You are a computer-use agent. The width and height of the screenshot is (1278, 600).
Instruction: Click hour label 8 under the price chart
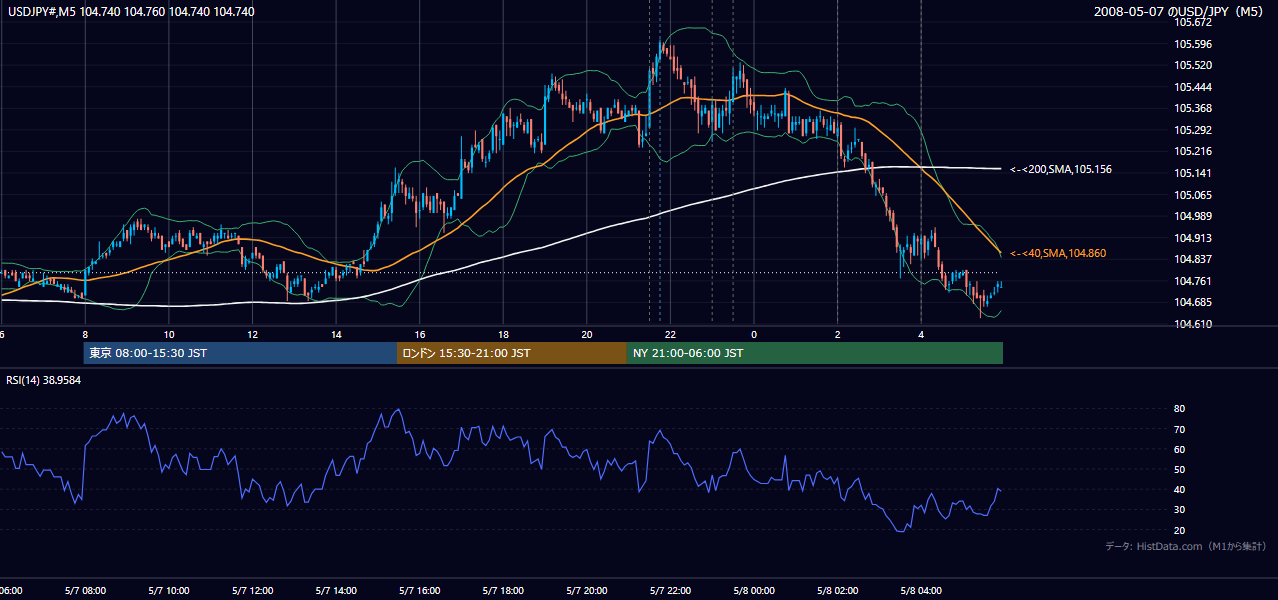(85, 334)
